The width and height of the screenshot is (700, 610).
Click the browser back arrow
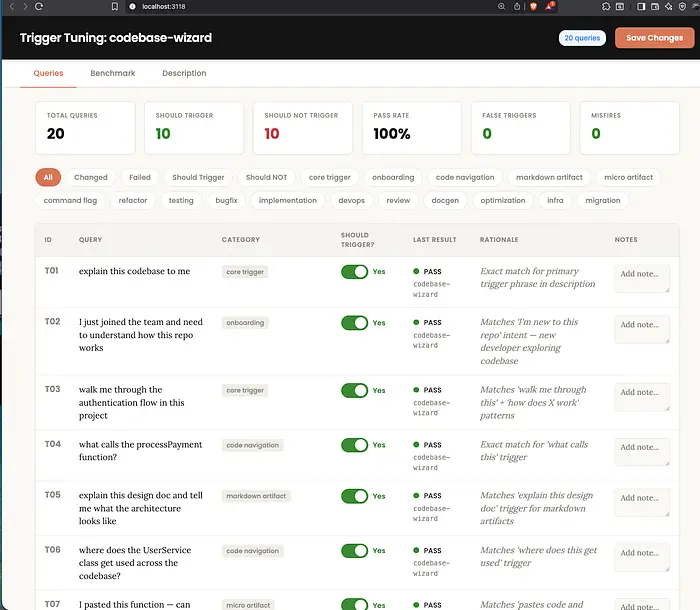tap(11, 6)
